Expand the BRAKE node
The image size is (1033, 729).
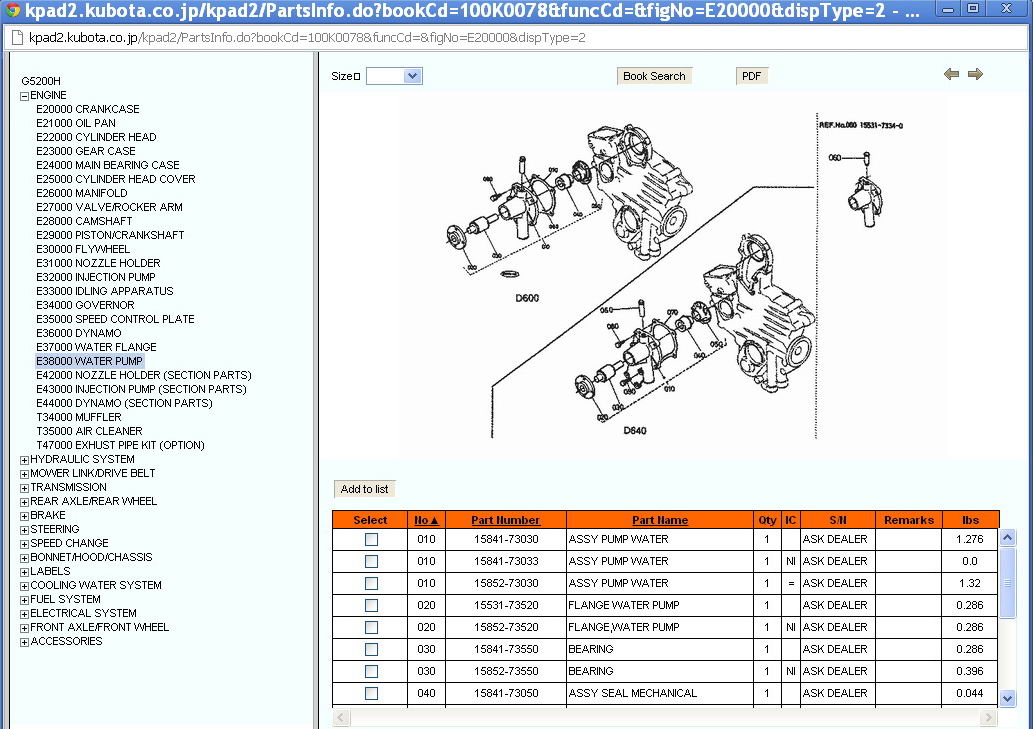pos(24,516)
